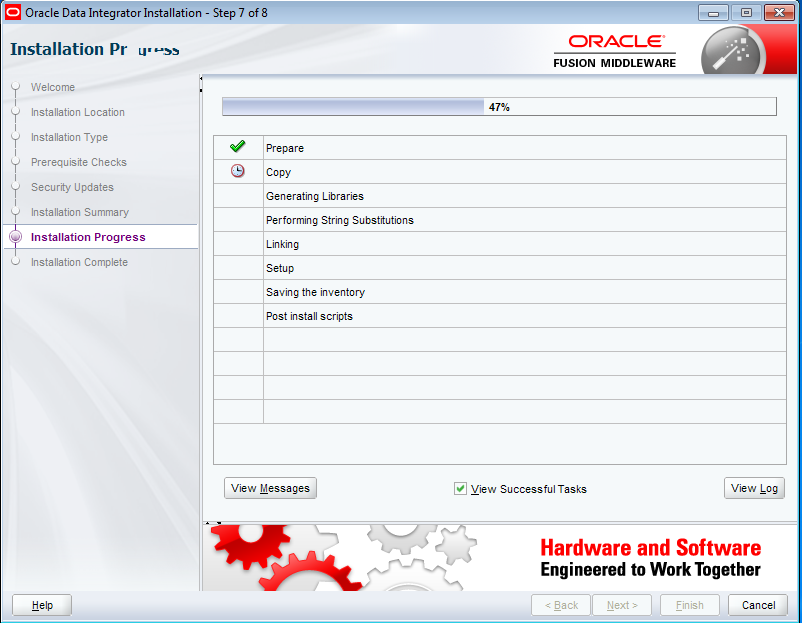Click the Prepare task row
This screenshot has width=802, height=623.
coord(500,148)
